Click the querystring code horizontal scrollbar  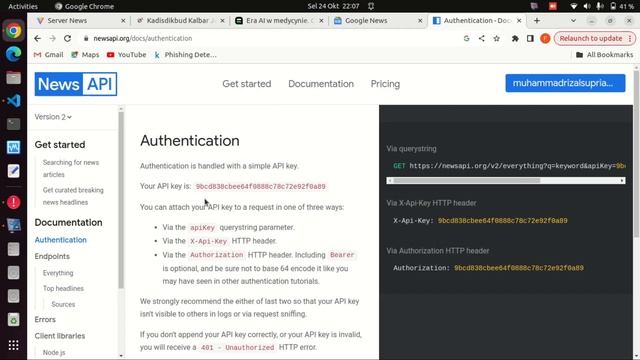pos(505,180)
